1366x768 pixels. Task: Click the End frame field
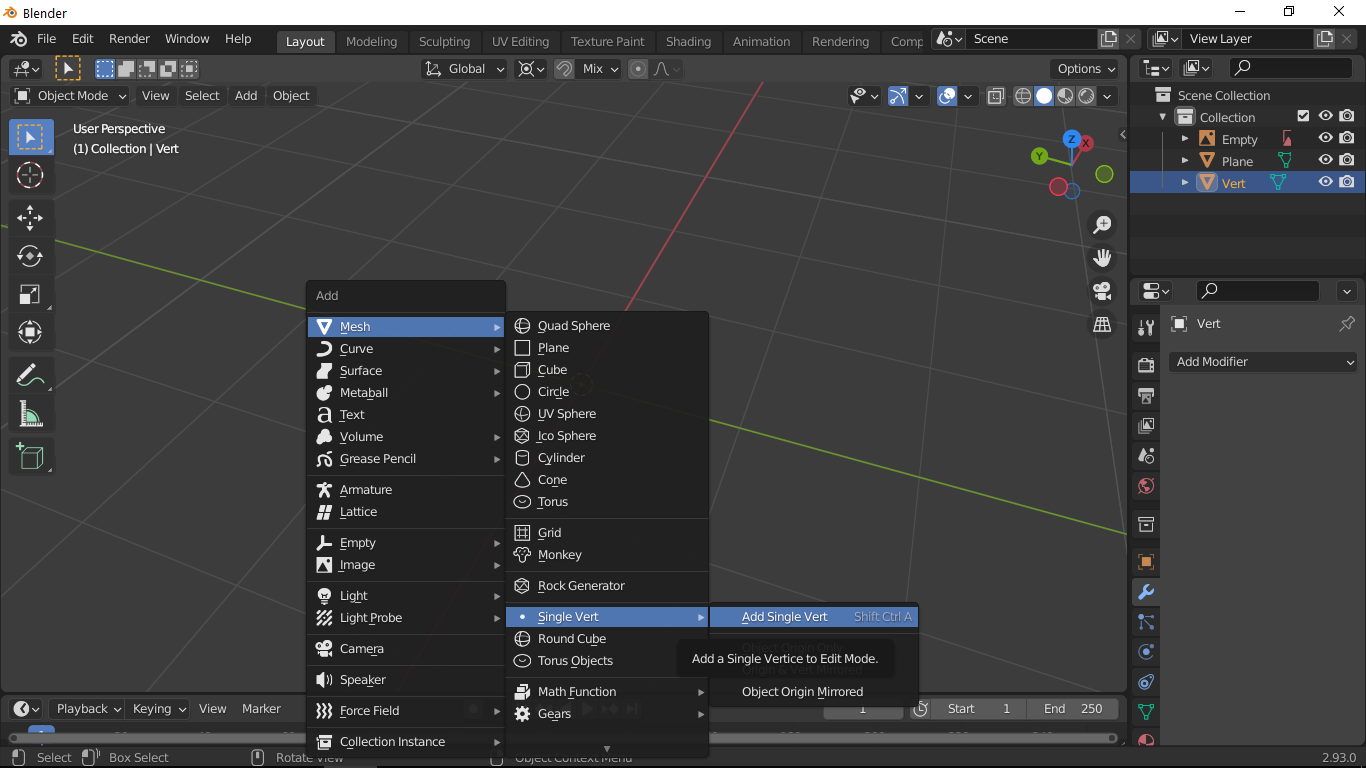pyautogui.click(x=1074, y=709)
